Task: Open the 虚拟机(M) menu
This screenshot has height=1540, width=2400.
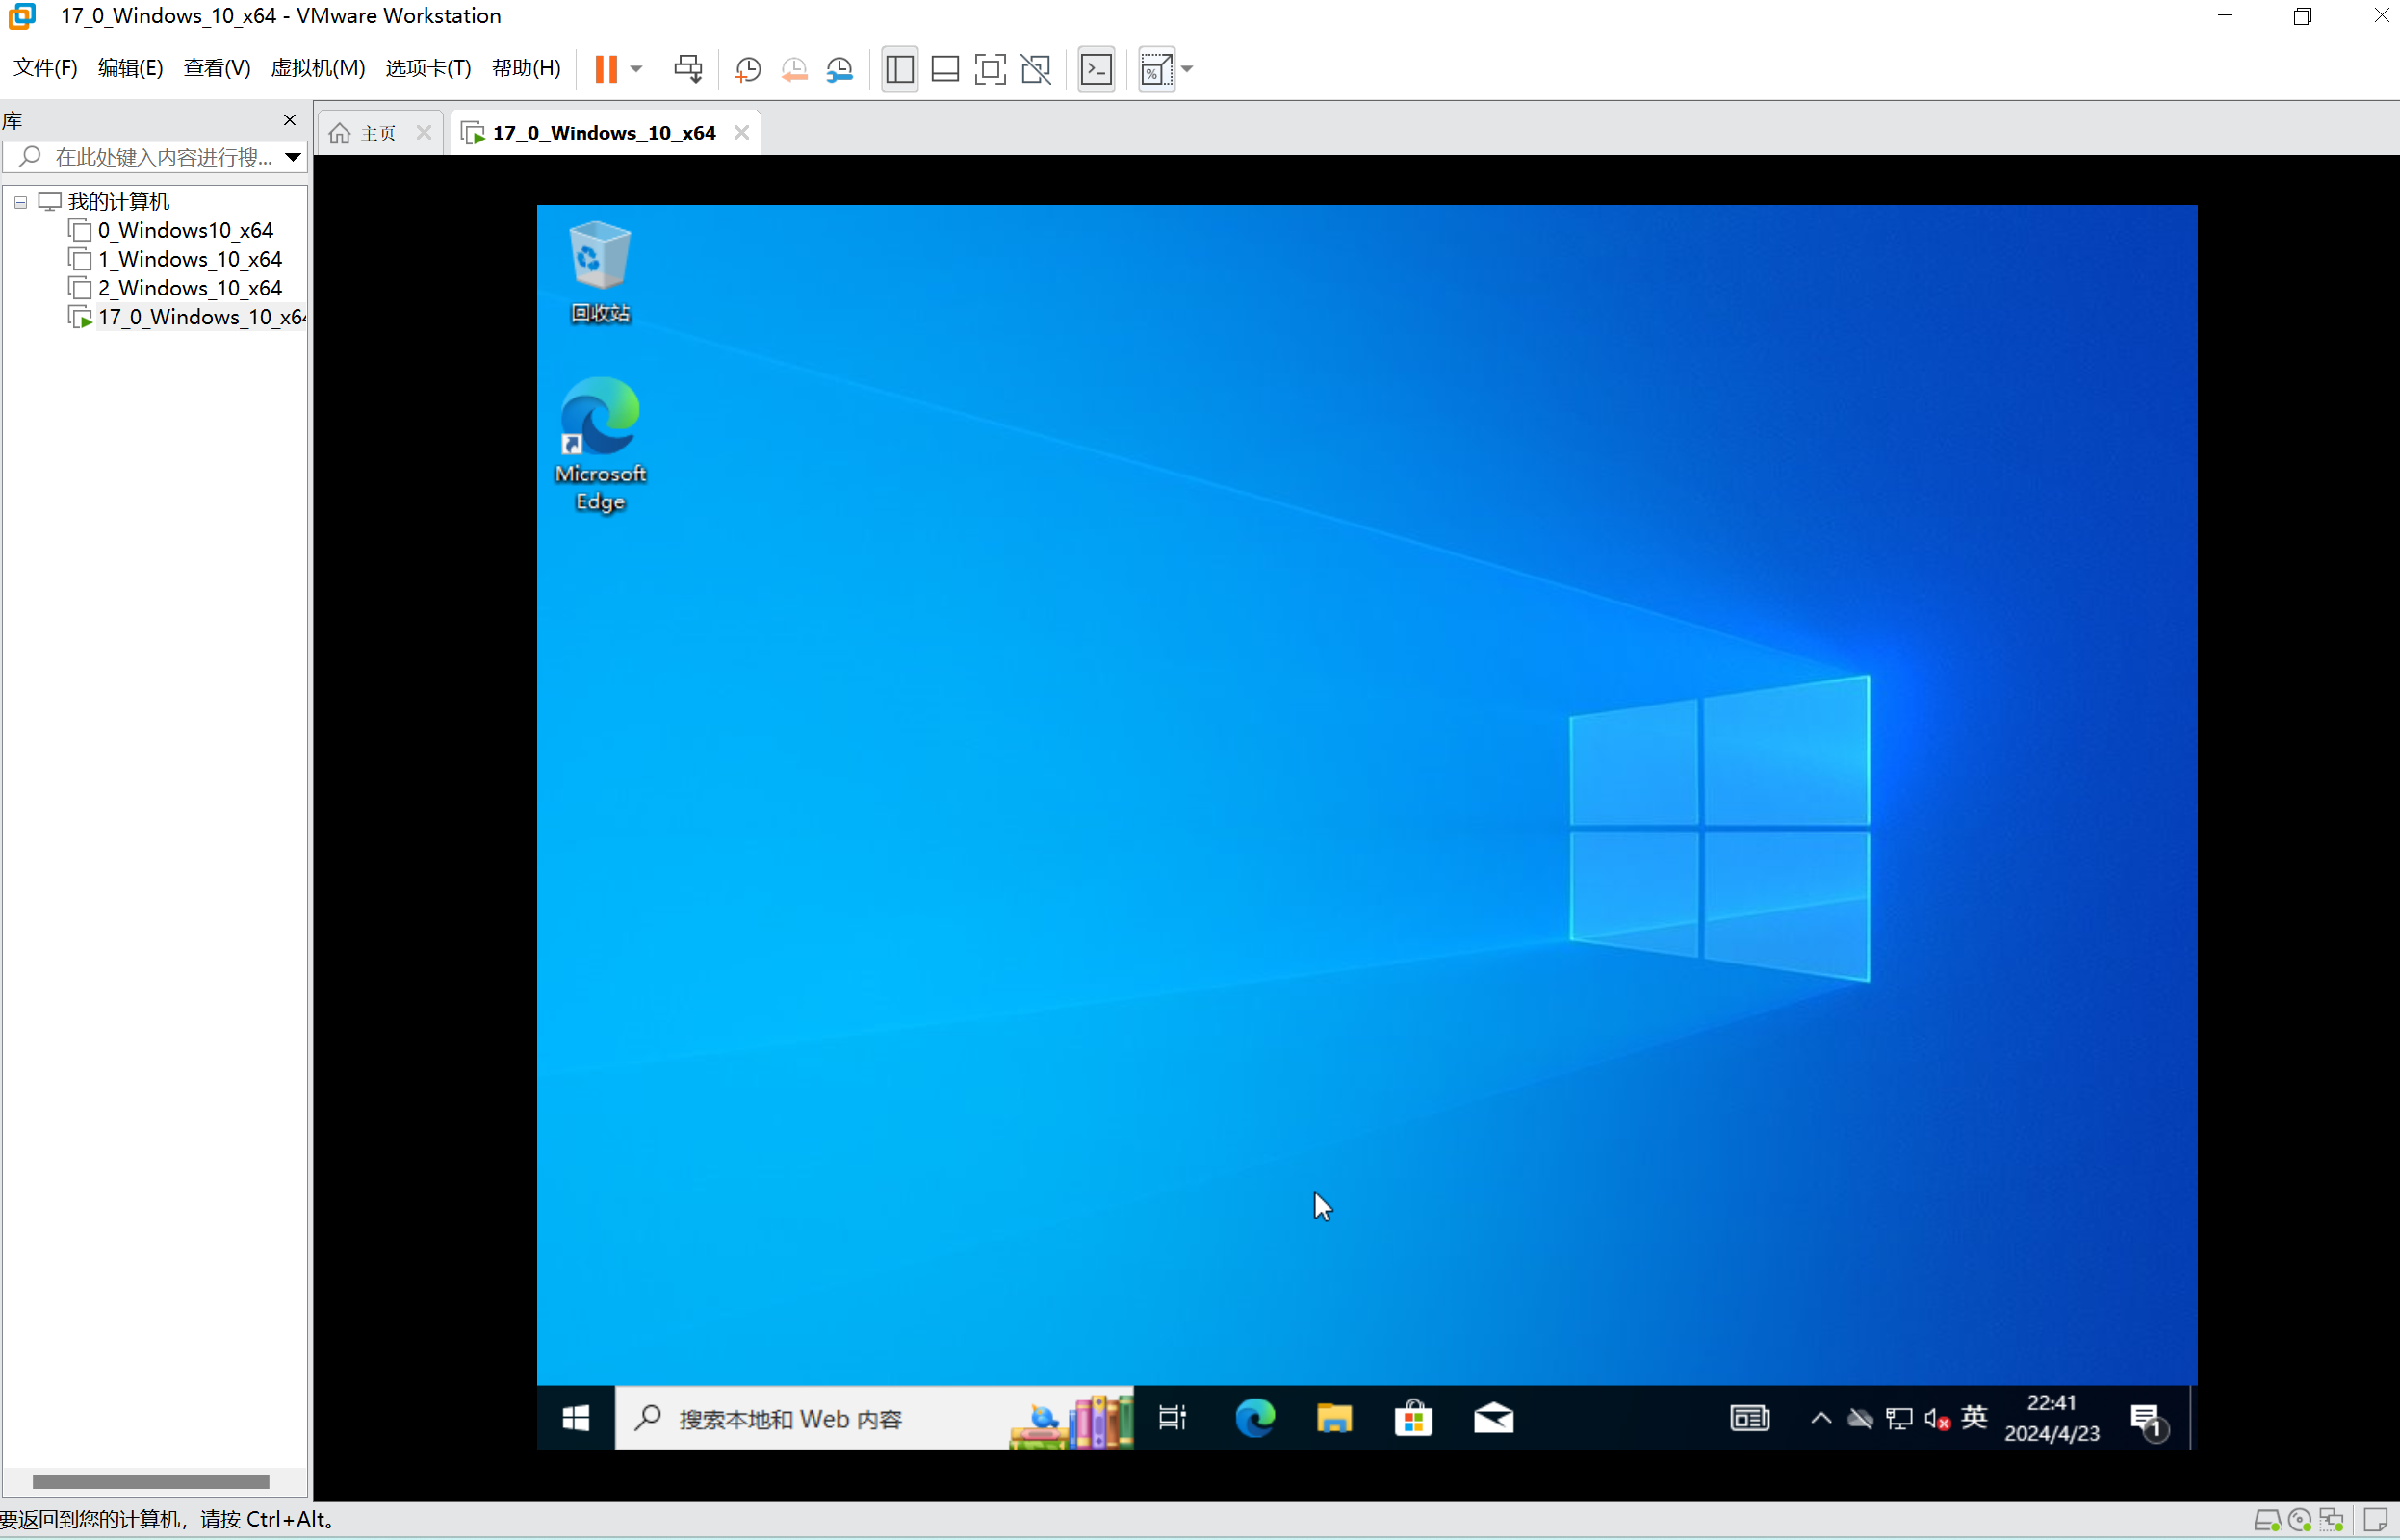Action: pos(318,68)
